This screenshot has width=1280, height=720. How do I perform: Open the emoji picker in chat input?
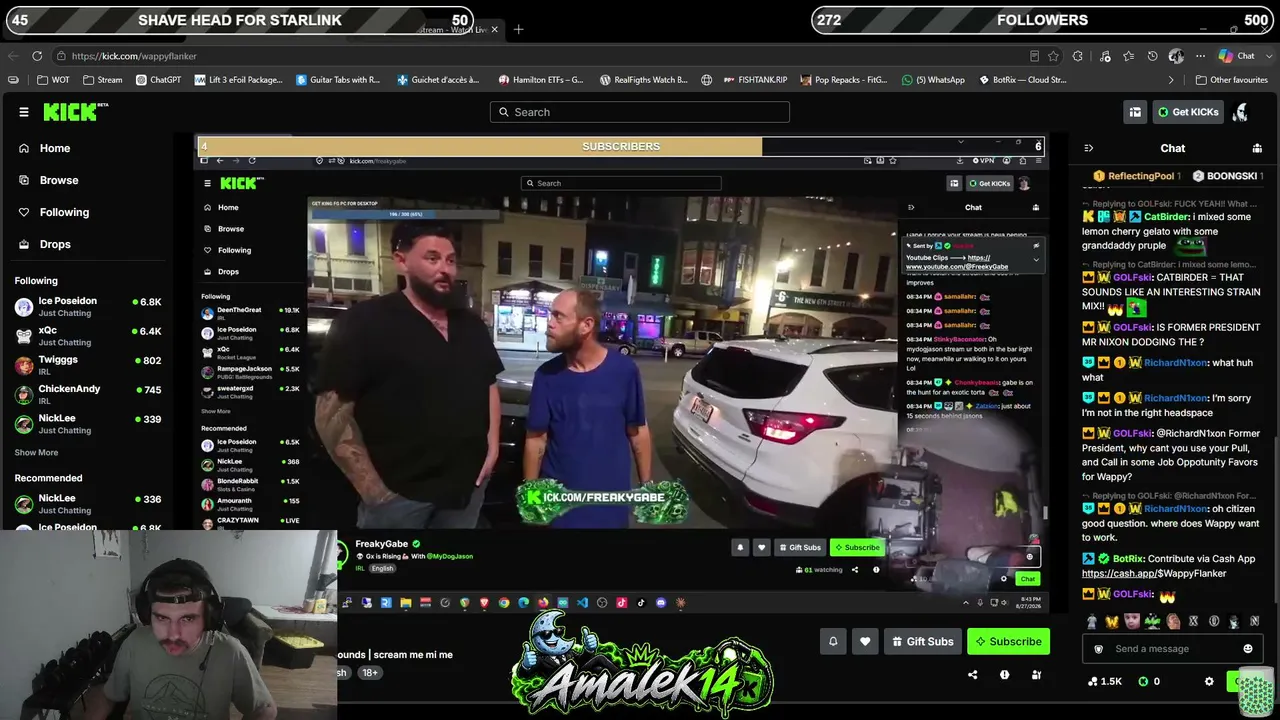pyautogui.click(x=1247, y=649)
